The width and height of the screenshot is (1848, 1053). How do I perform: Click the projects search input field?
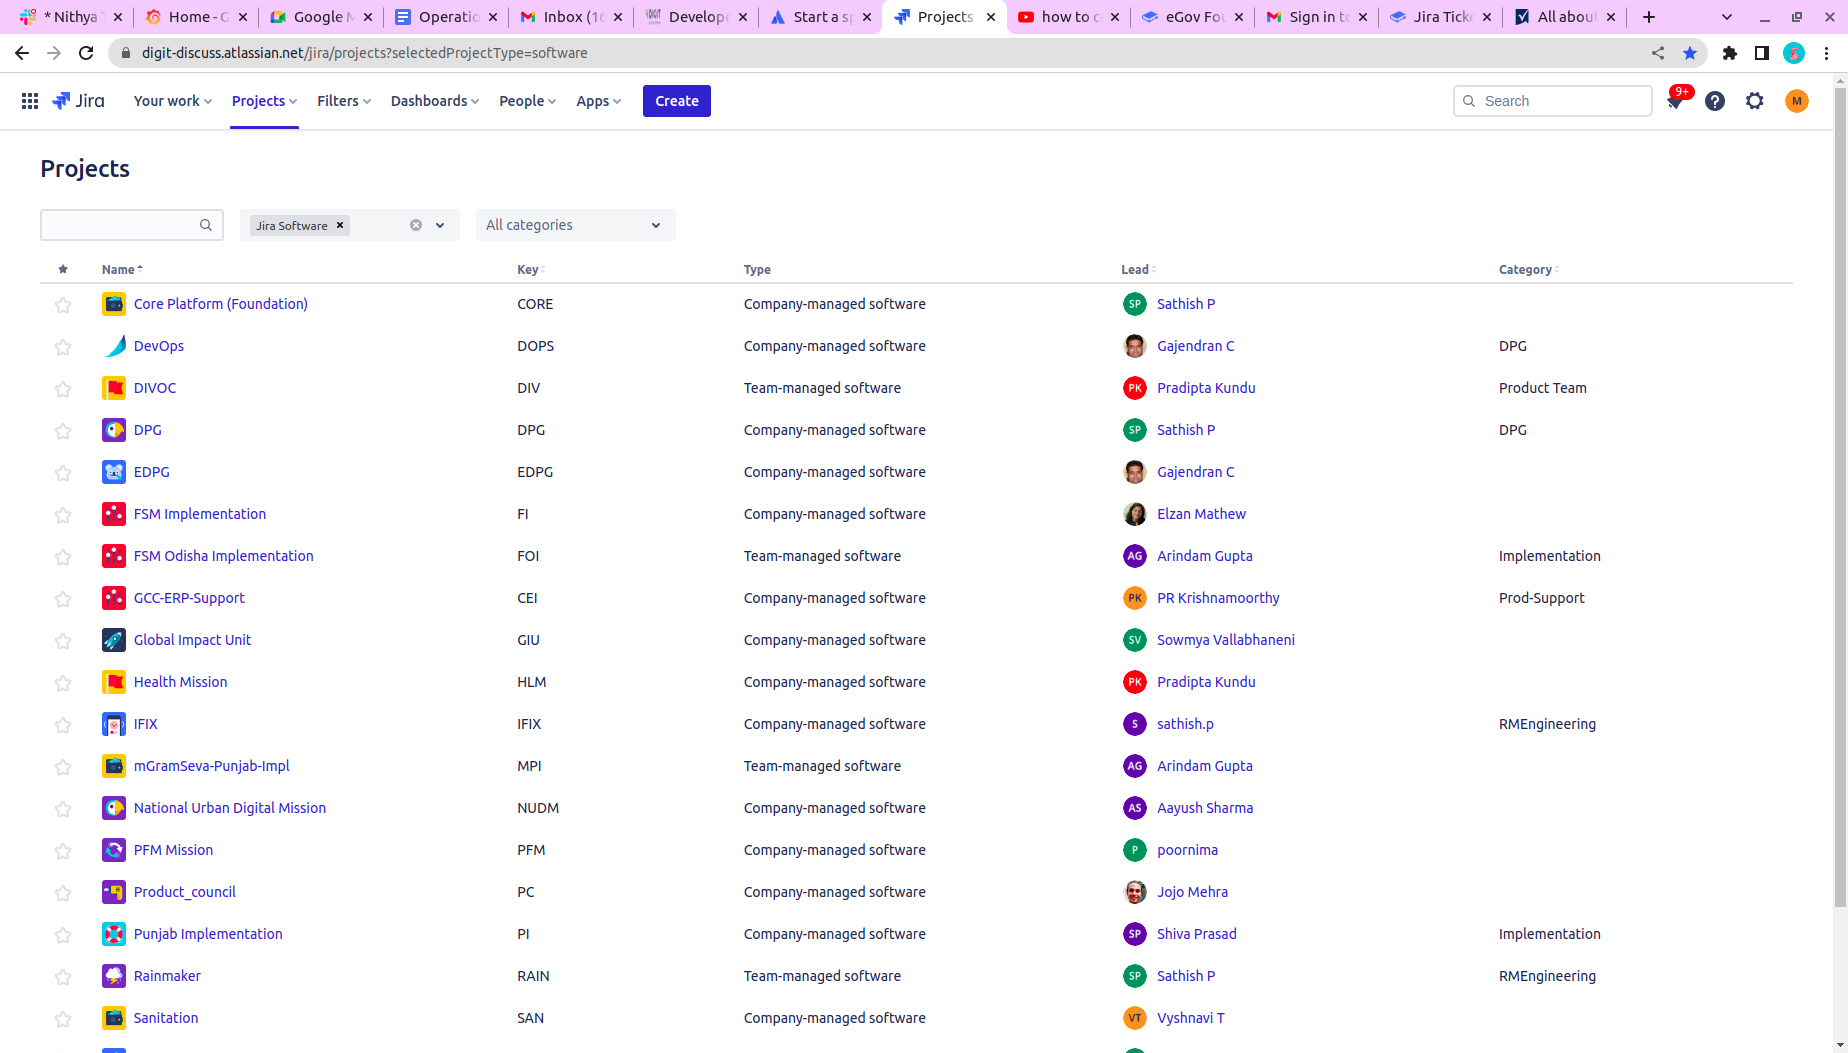[120, 225]
